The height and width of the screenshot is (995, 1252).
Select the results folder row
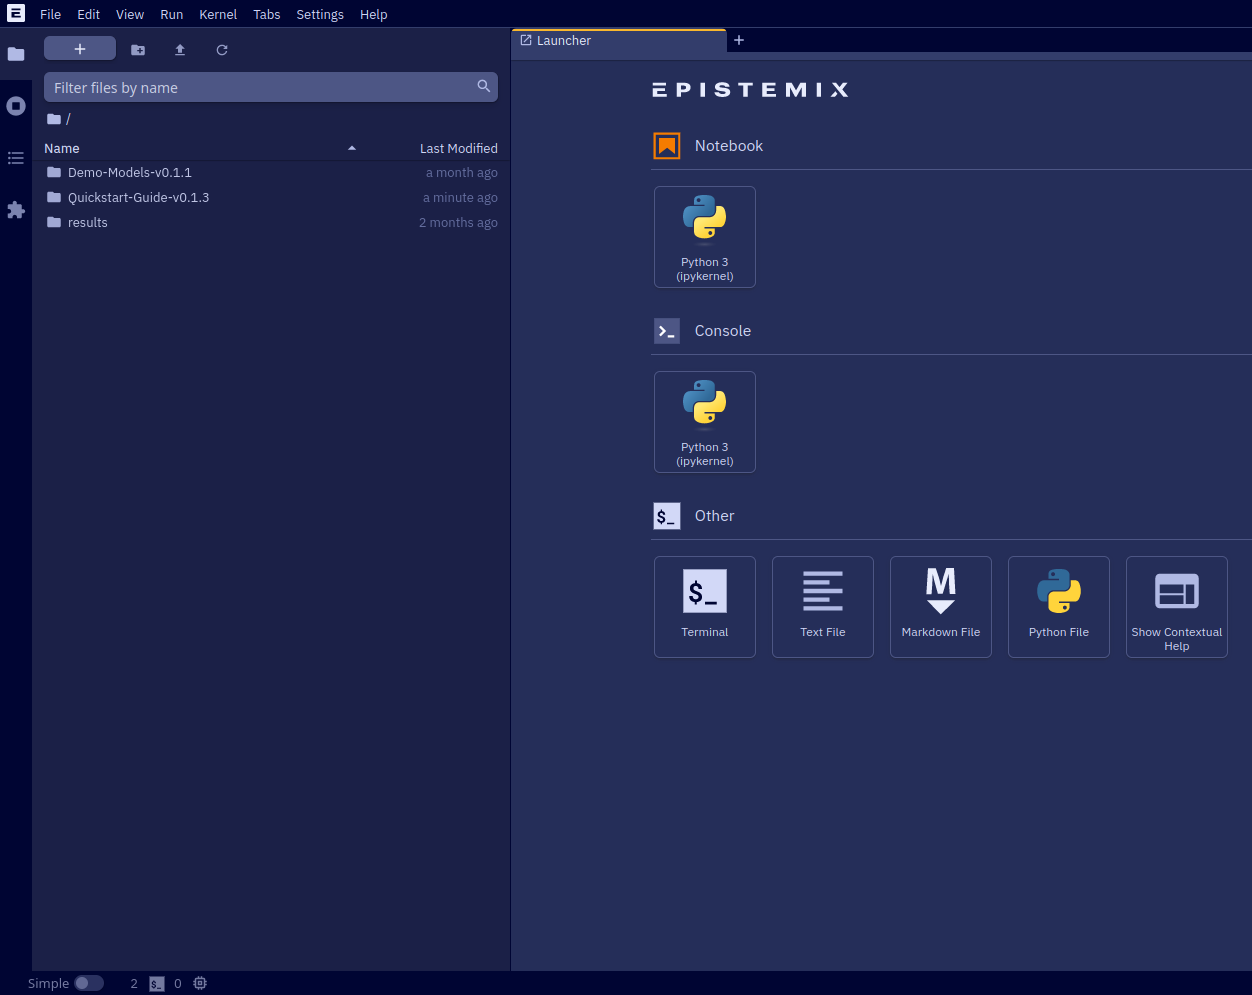(x=271, y=223)
